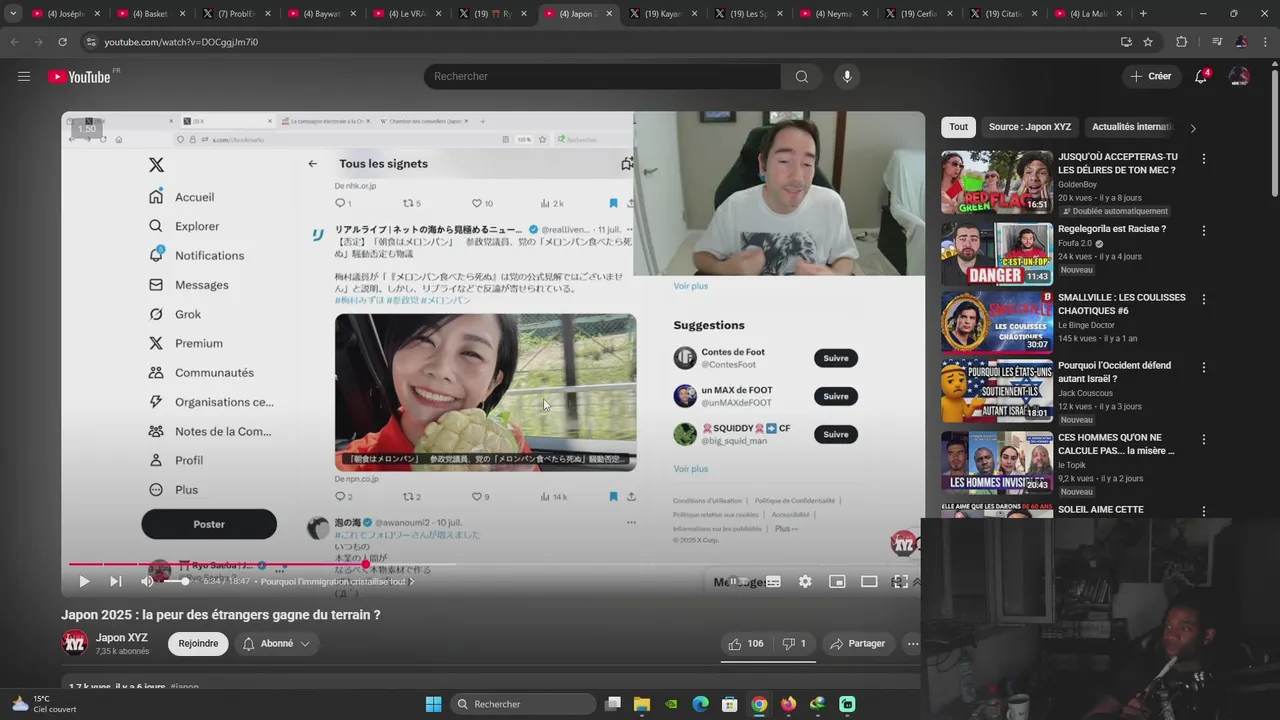Open Firefox from the taskbar
Viewport: 1280px width, 720px height.
pos(788,704)
